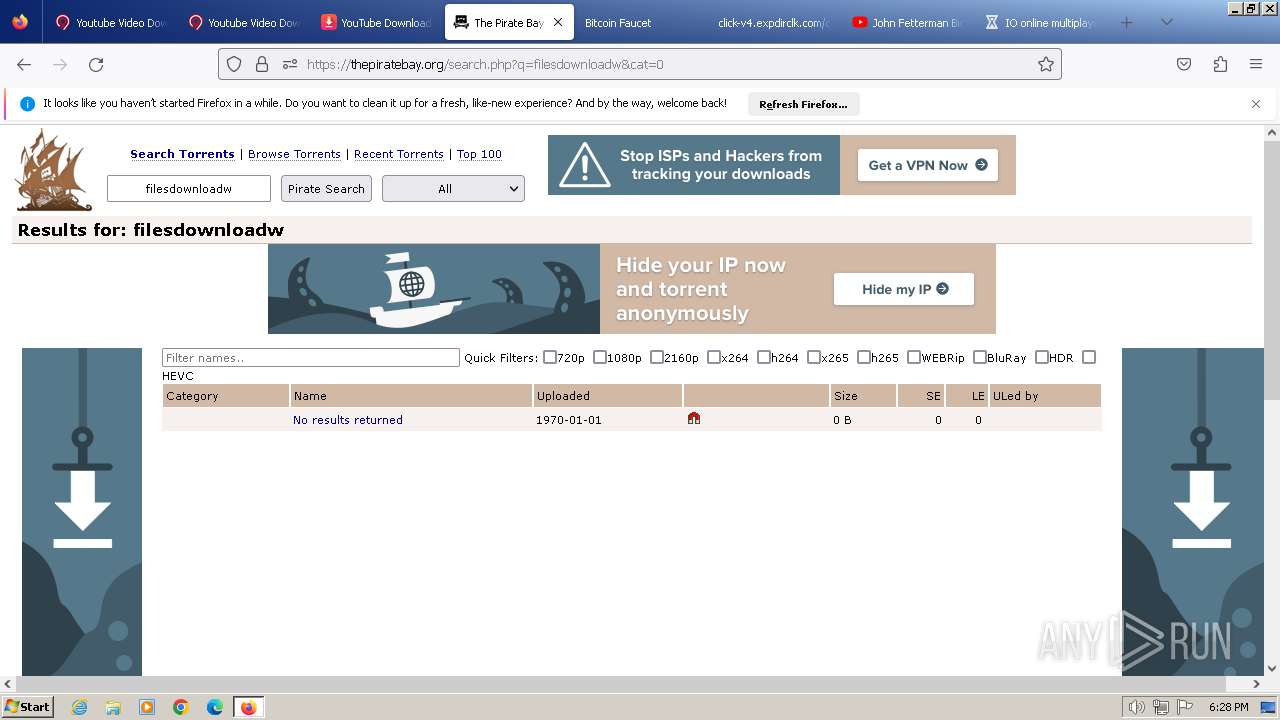Launch the media player taskbar icon
1280x720 pixels.
(x=147, y=707)
